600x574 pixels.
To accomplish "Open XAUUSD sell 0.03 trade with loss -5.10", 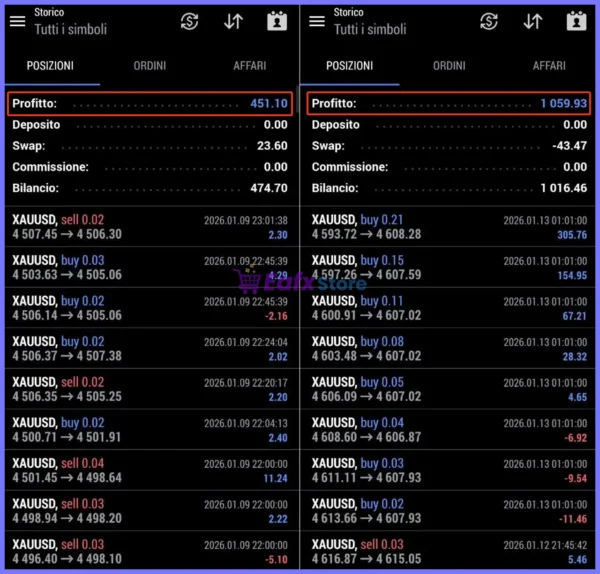I will coord(152,550).
